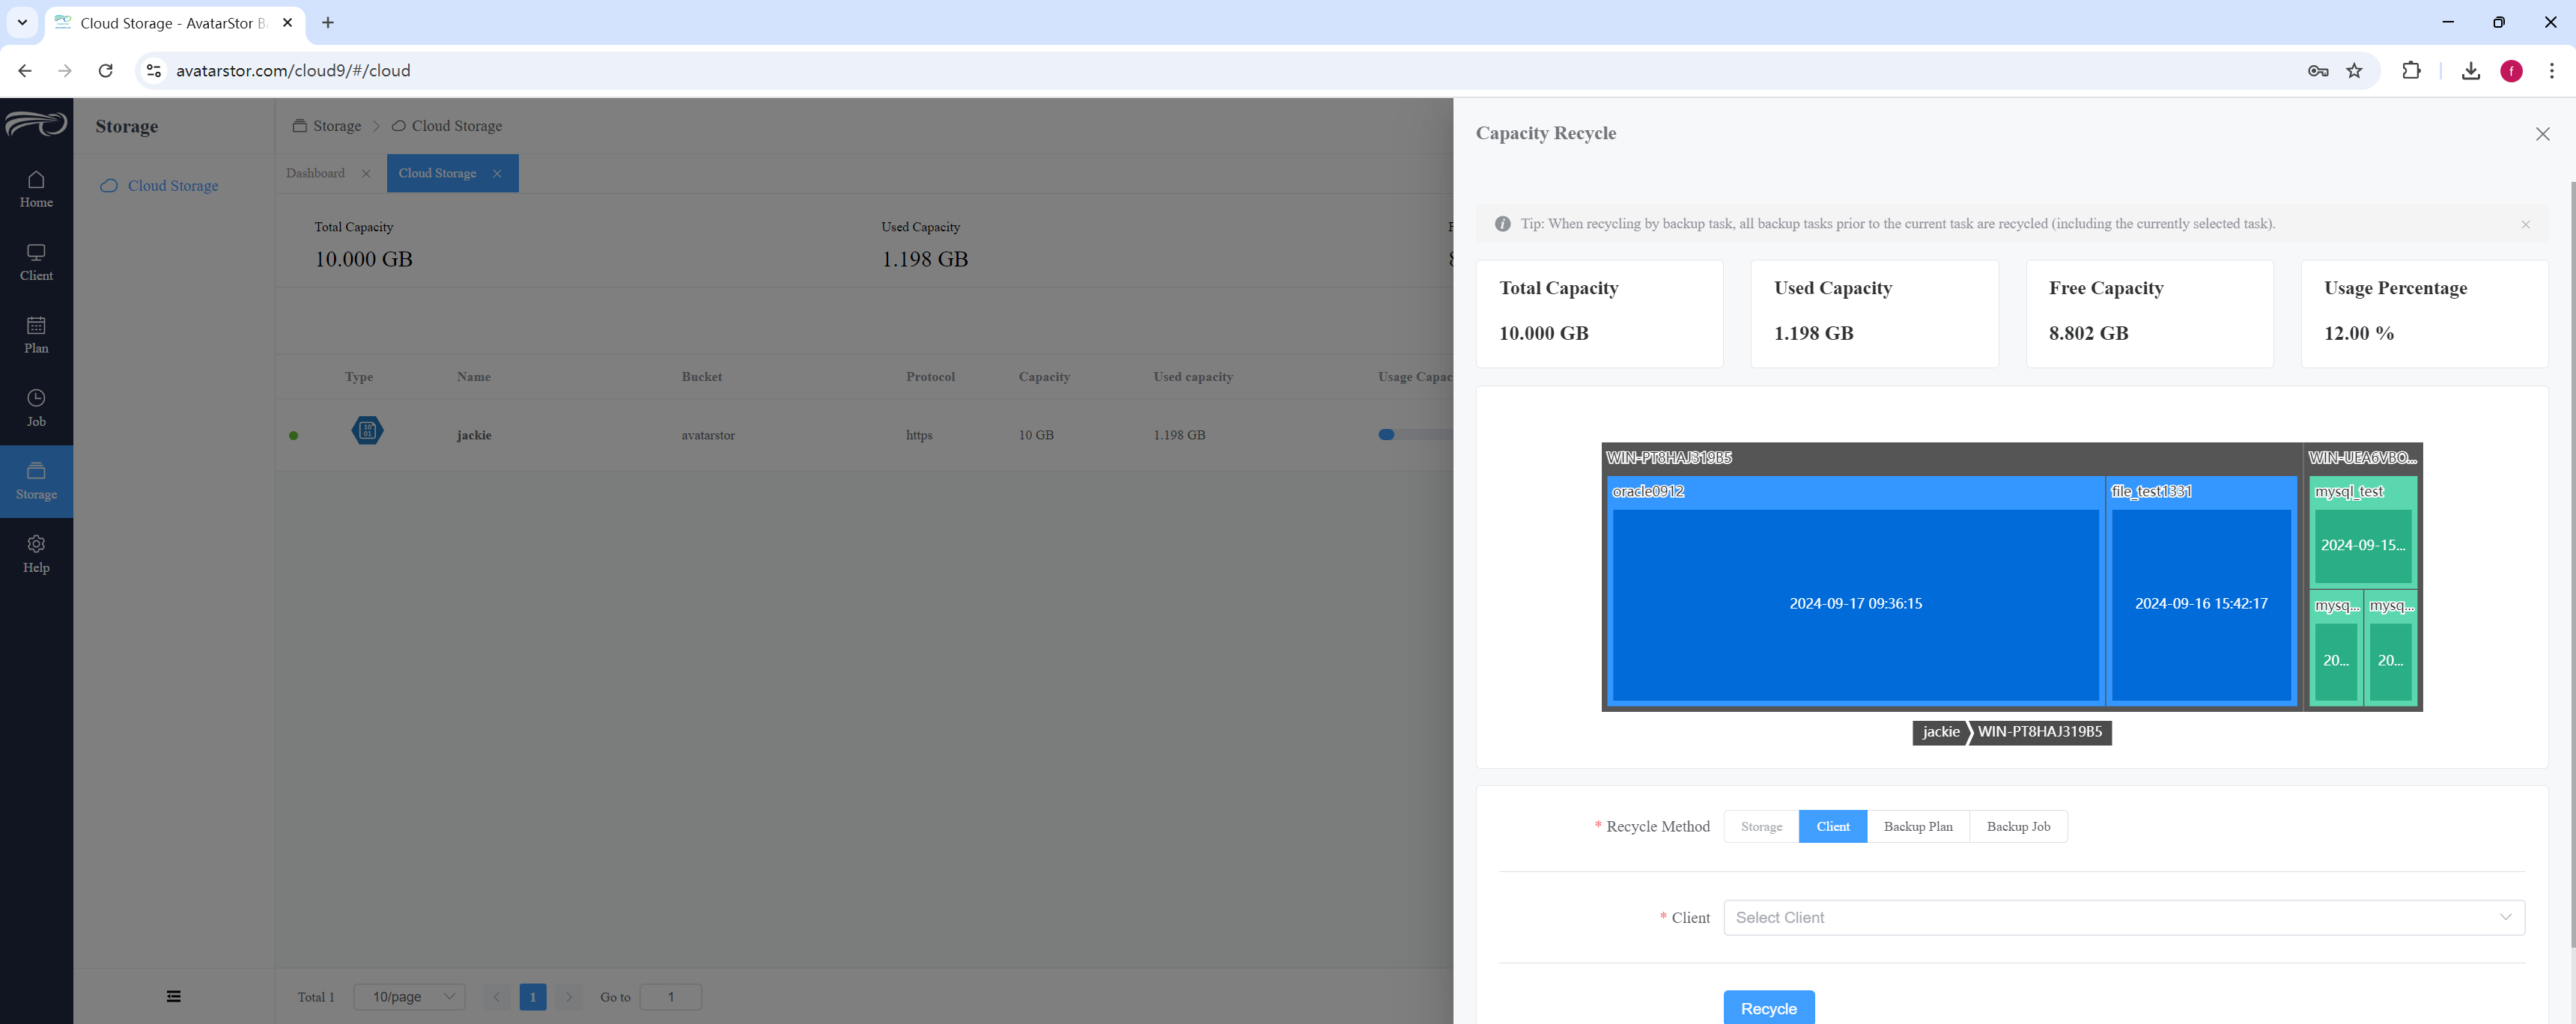Select Backup Plan recycle method

pyautogui.click(x=1917, y=827)
